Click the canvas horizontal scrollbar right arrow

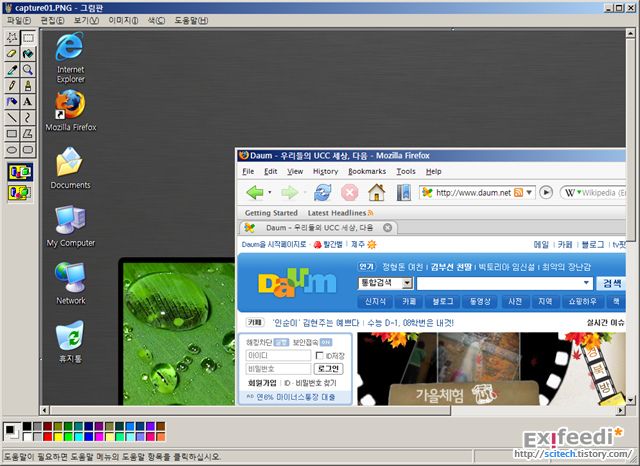coord(621,411)
